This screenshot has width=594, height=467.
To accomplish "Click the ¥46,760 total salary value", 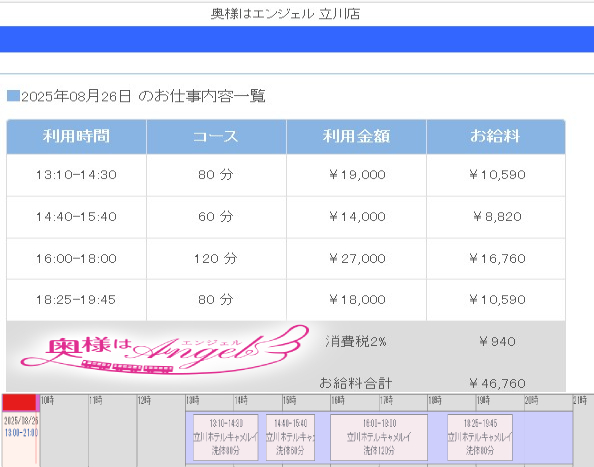I will 497,383.
